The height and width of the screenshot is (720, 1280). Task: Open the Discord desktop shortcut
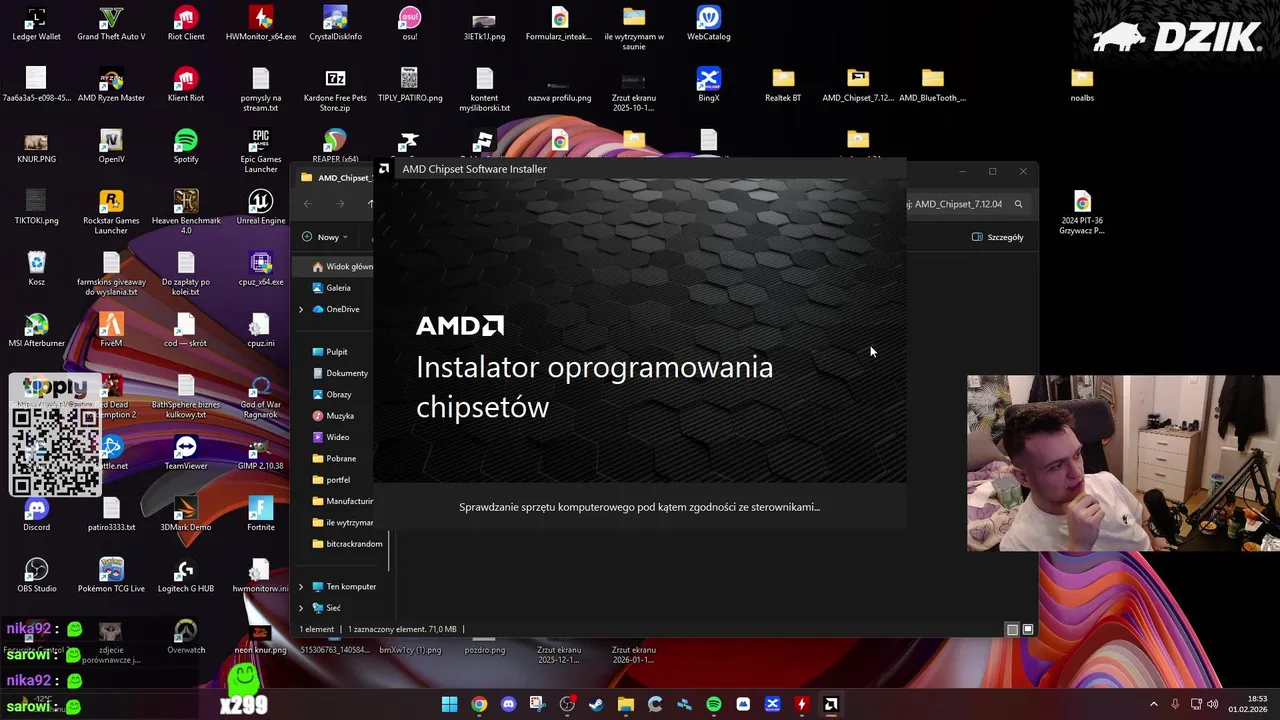(x=36, y=514)
